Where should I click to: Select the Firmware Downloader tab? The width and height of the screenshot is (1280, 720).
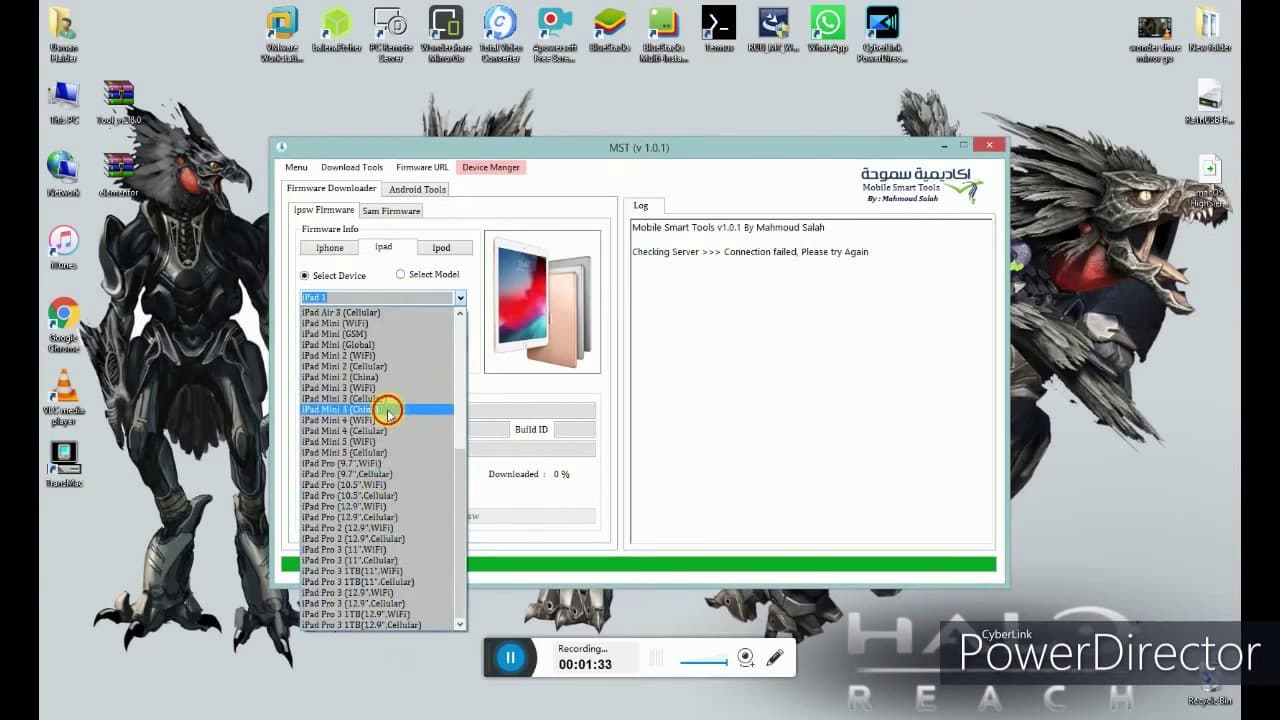pyautogui.click(x=331, y=188)
